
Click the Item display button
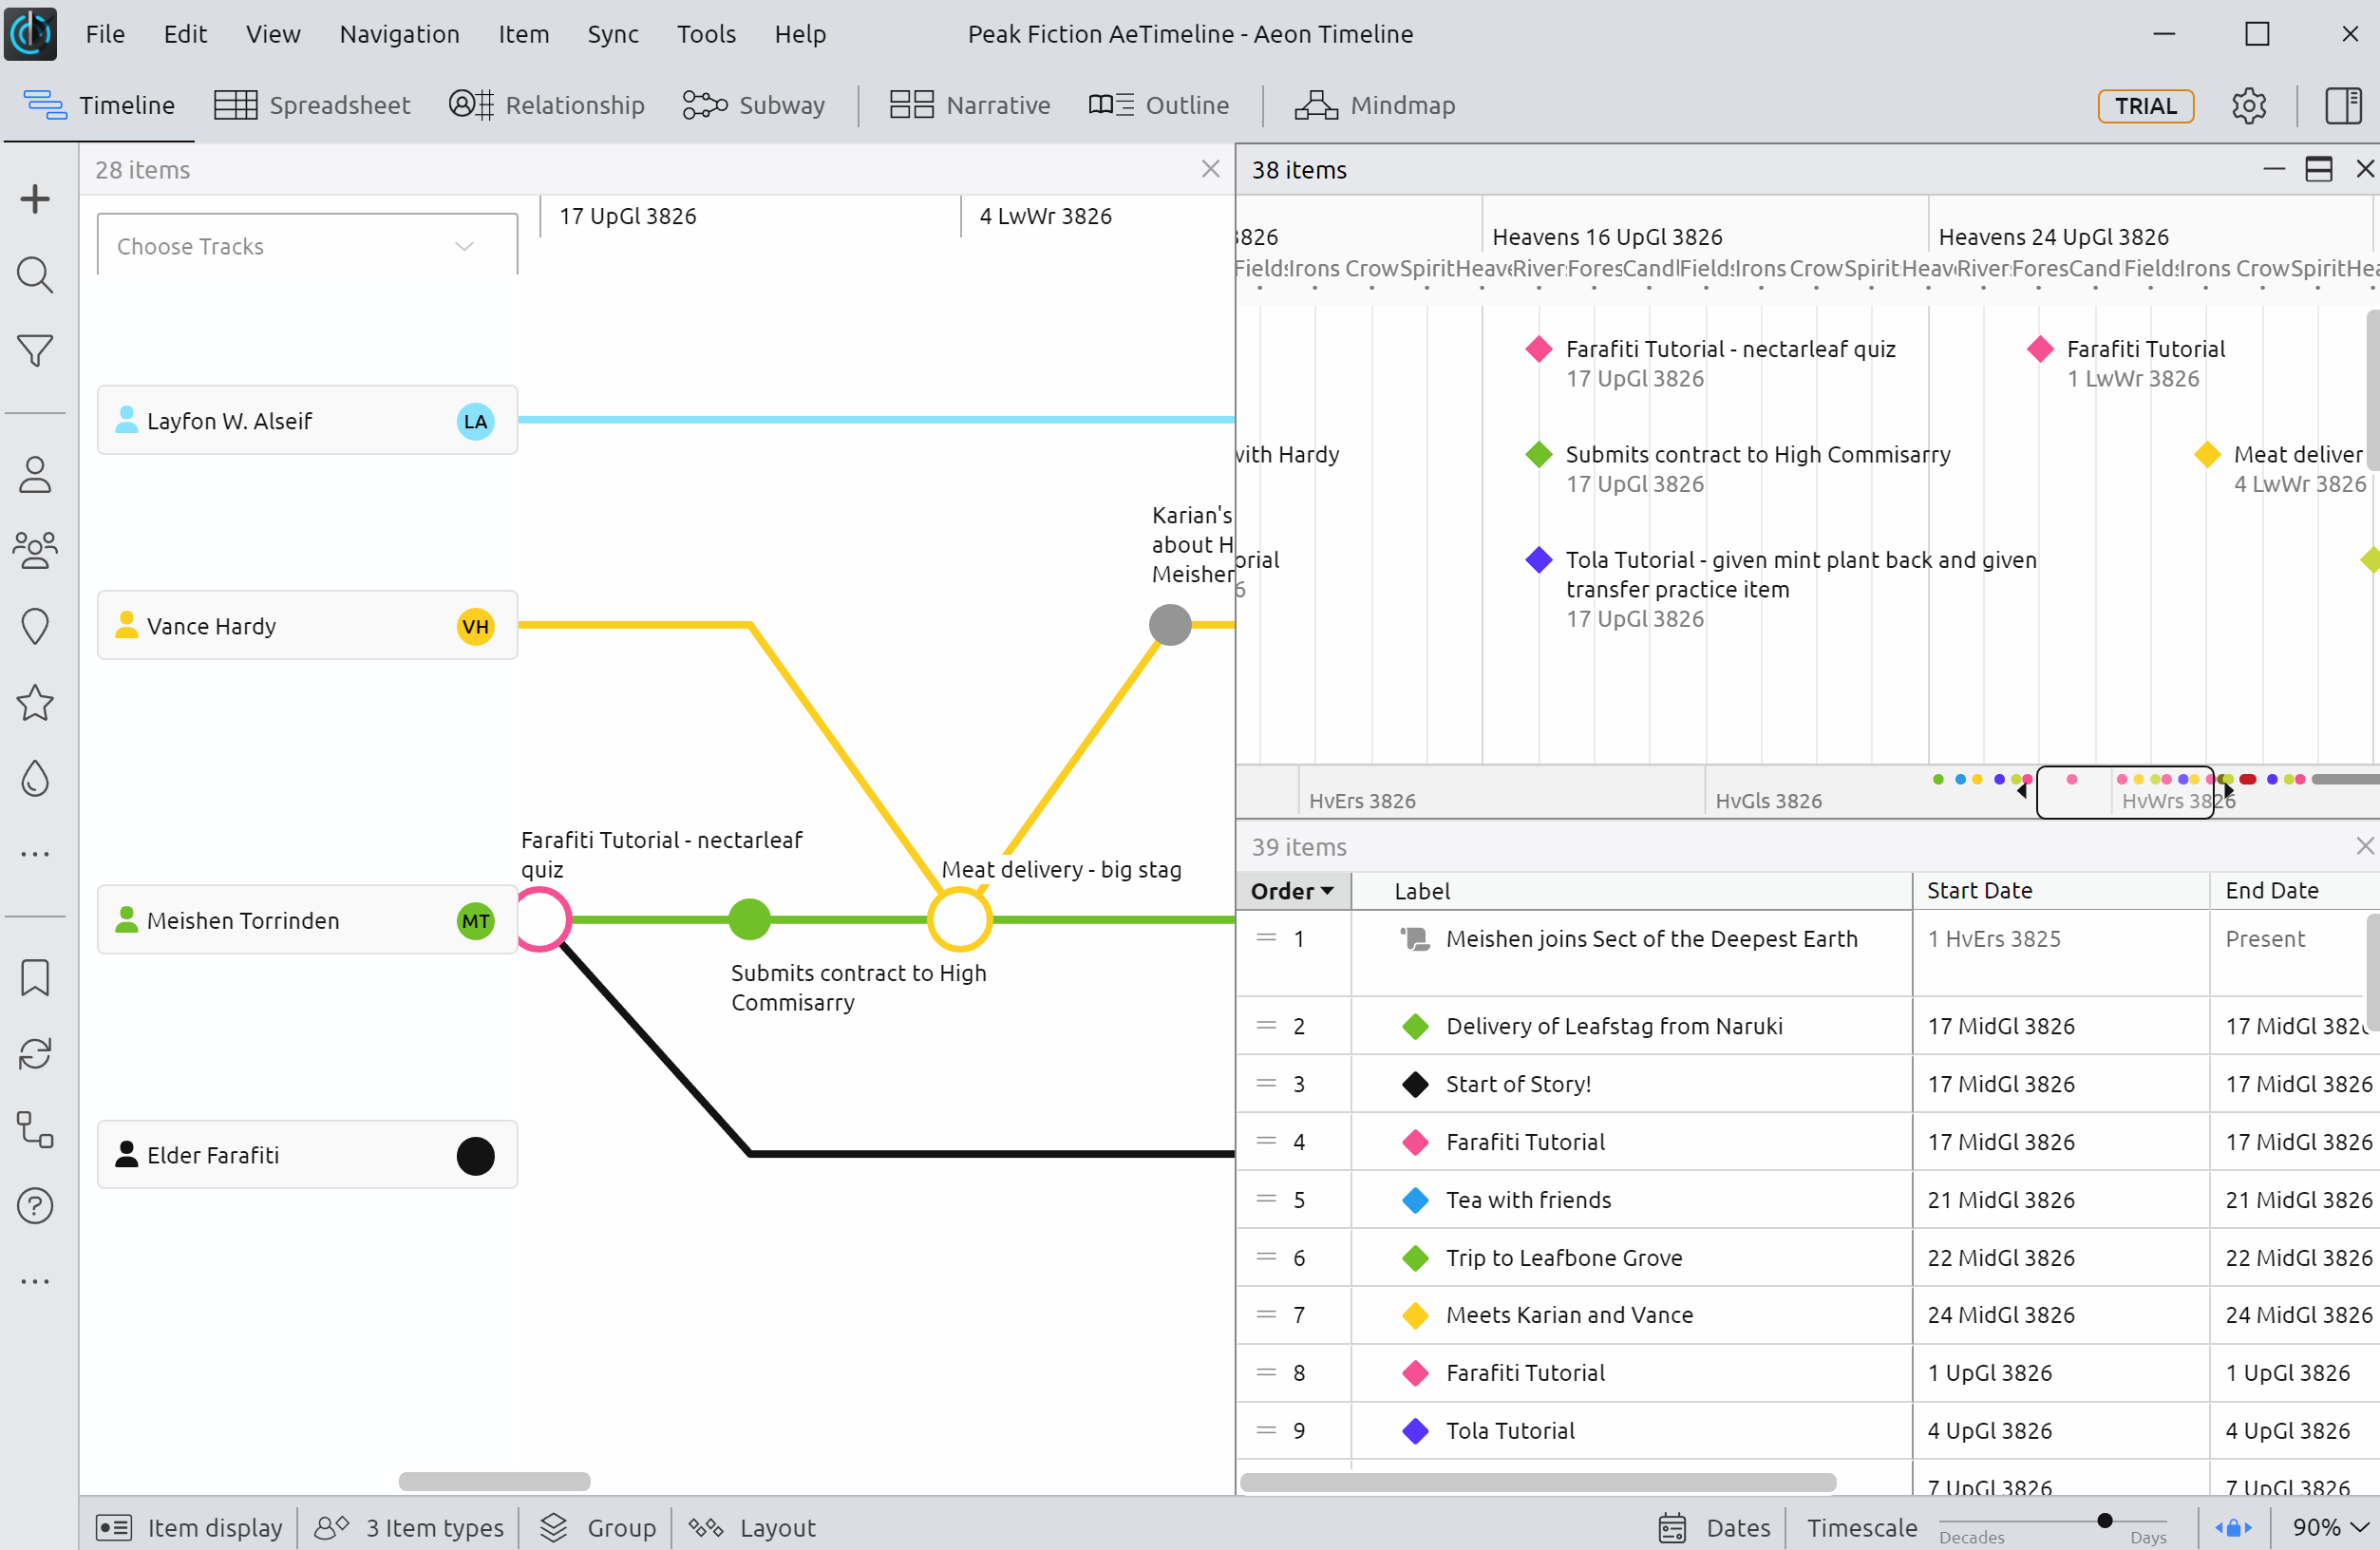[190, 1527]
